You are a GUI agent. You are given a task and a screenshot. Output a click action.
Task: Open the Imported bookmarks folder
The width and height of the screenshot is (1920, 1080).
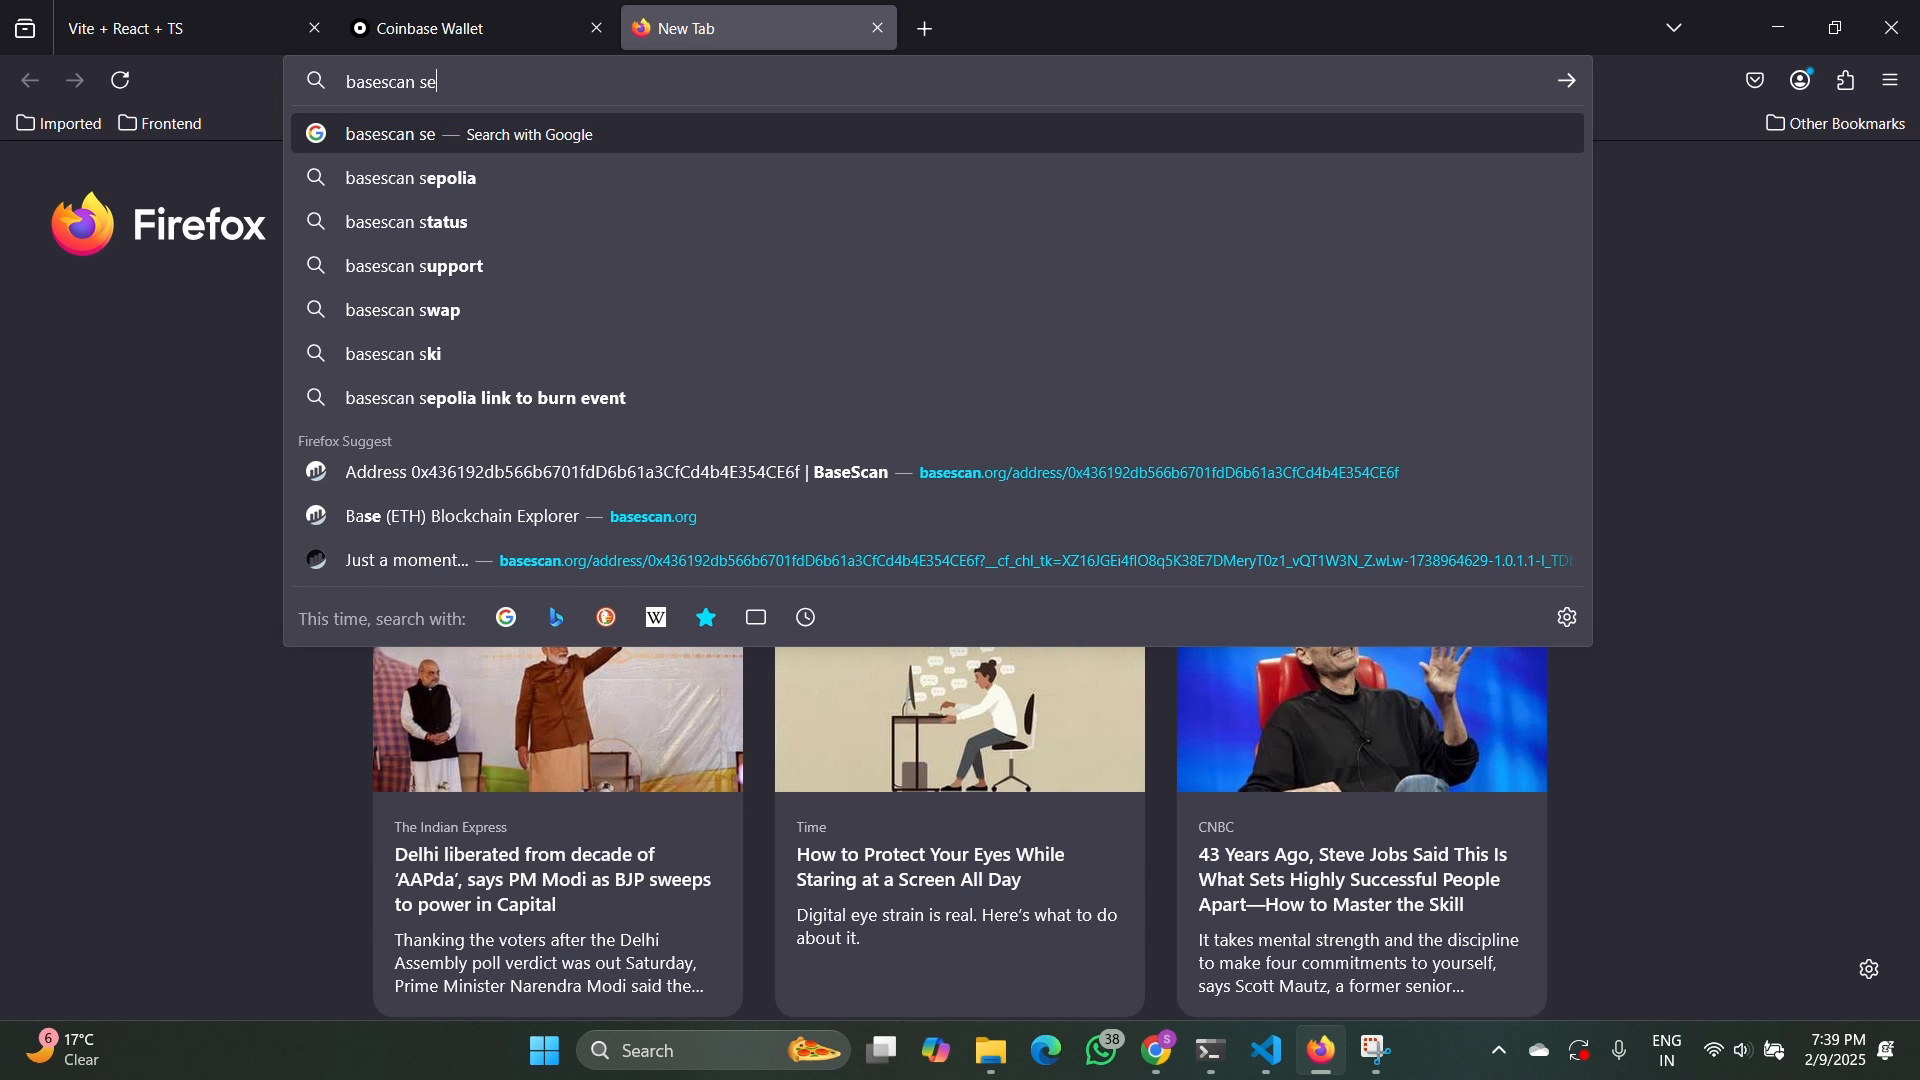tap(59, 123)
